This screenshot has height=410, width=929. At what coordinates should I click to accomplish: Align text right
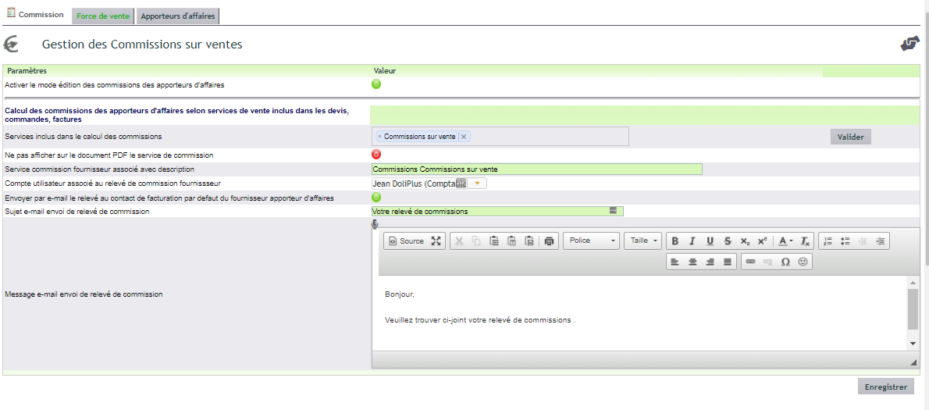click(710, 261)
